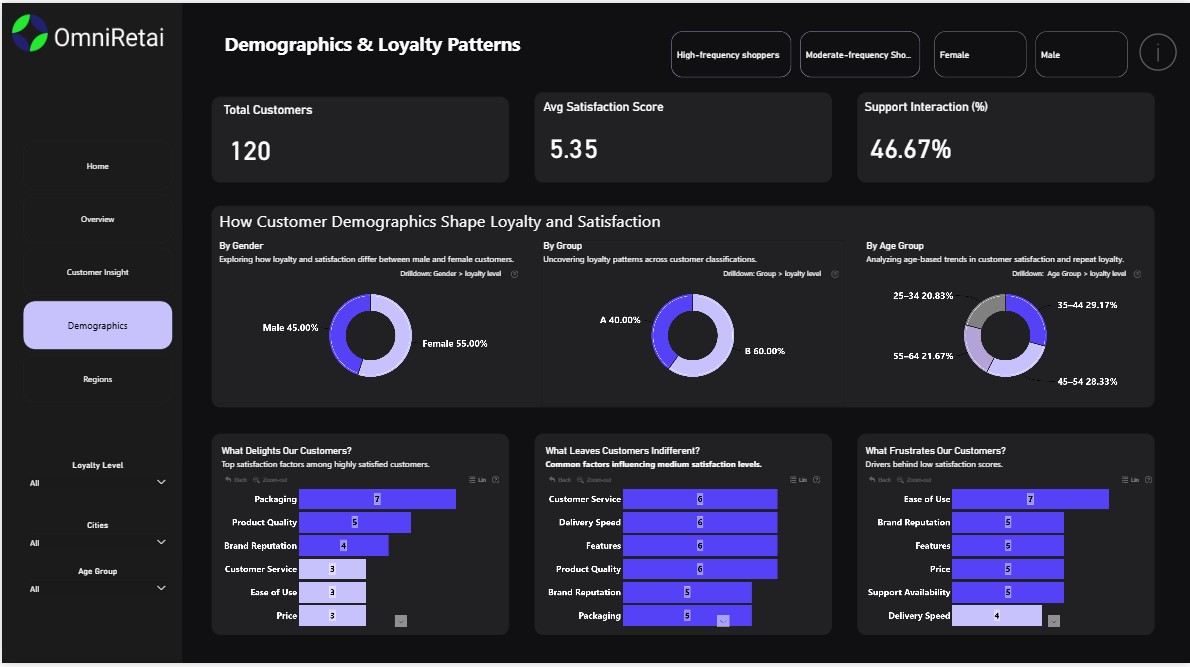The width and height of the screenshot is (1190, 667).
Task: Click Customer Service bar in What Delights
Action: pyautogui.click(x=332, y=568)
